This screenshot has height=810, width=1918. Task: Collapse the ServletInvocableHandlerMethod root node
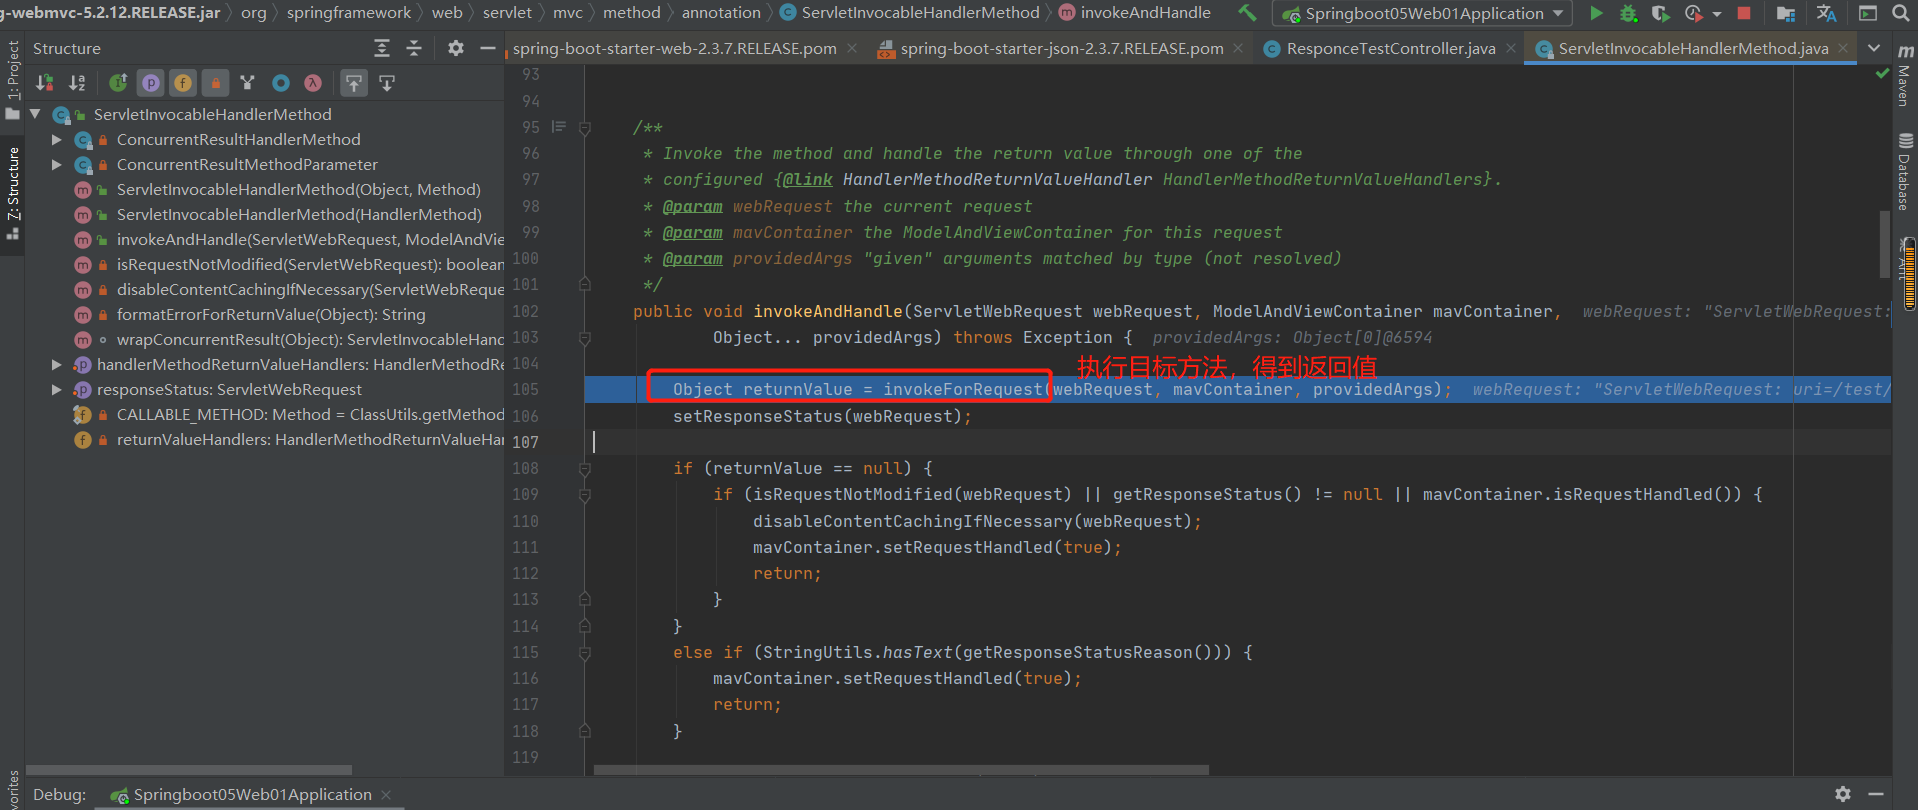click(35, 114)
